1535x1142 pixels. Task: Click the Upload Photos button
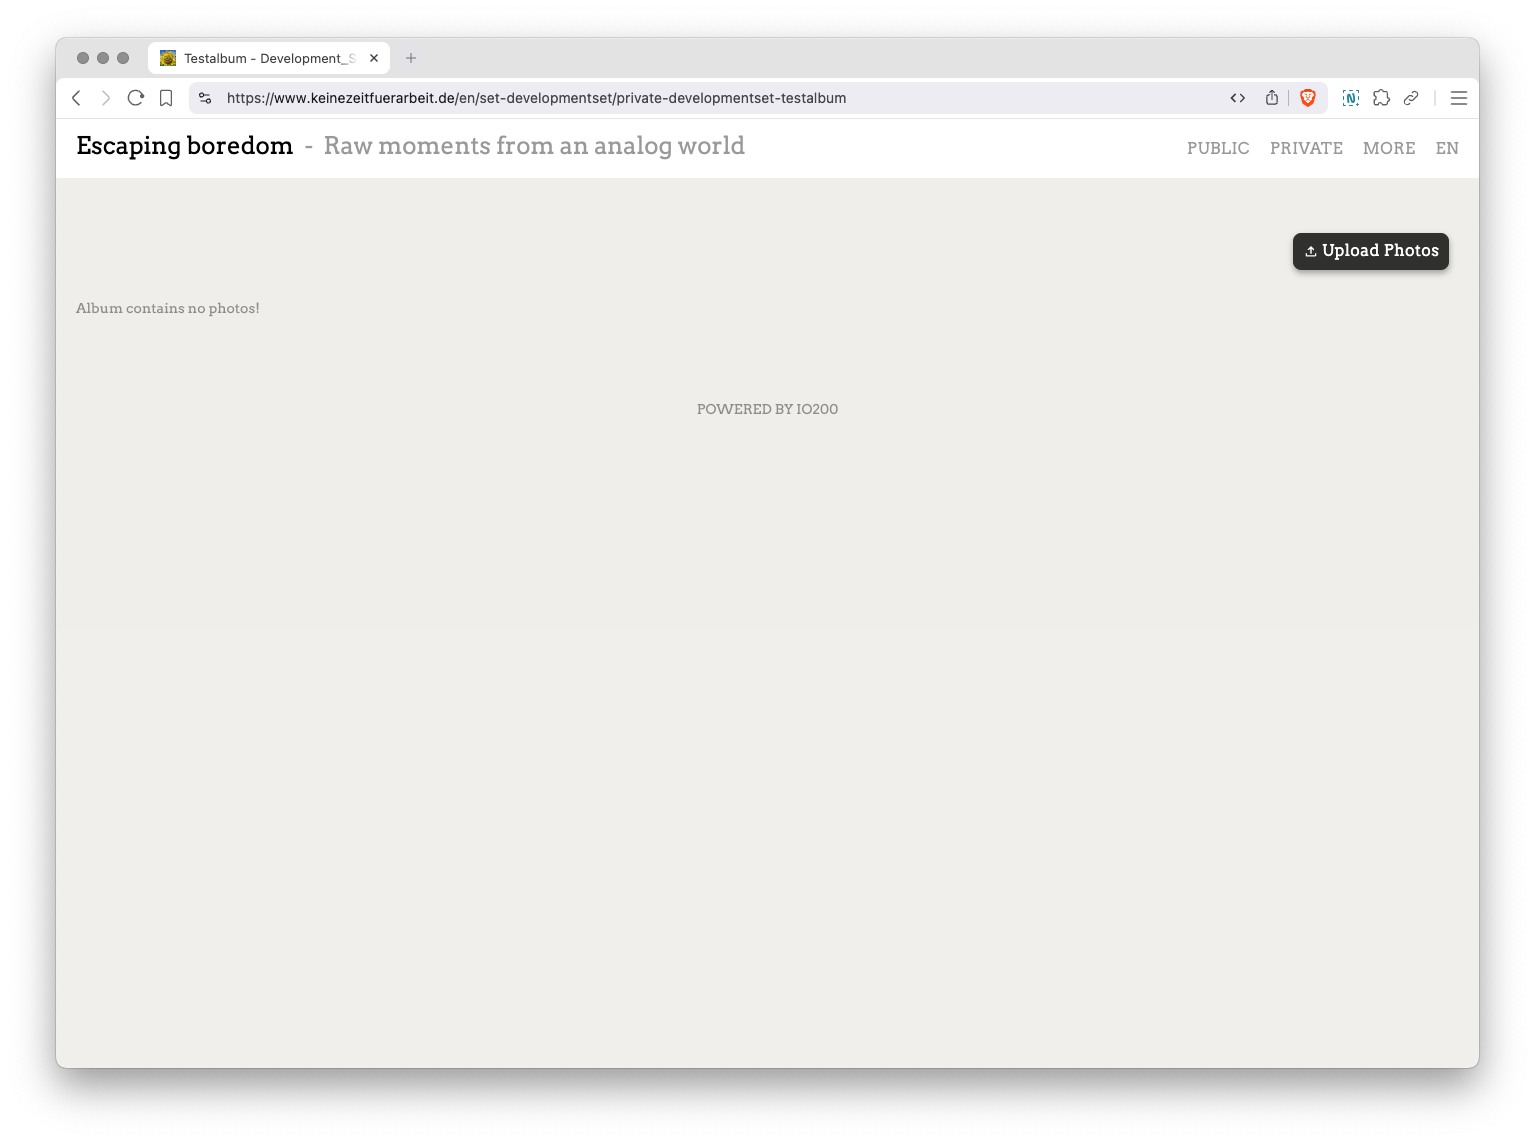point(1370,251)
